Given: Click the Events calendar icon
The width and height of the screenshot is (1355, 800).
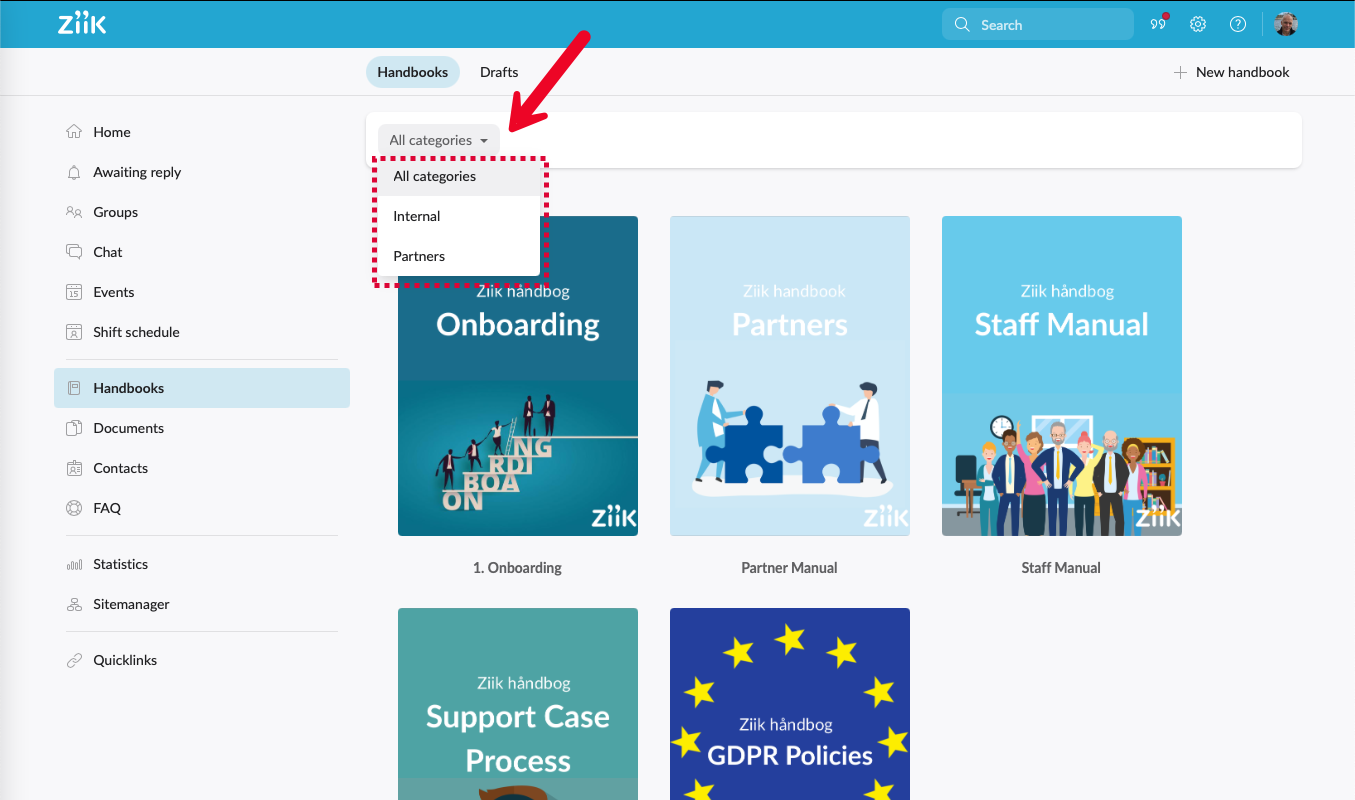Looking at the screenshot, I should coord(74,292).
